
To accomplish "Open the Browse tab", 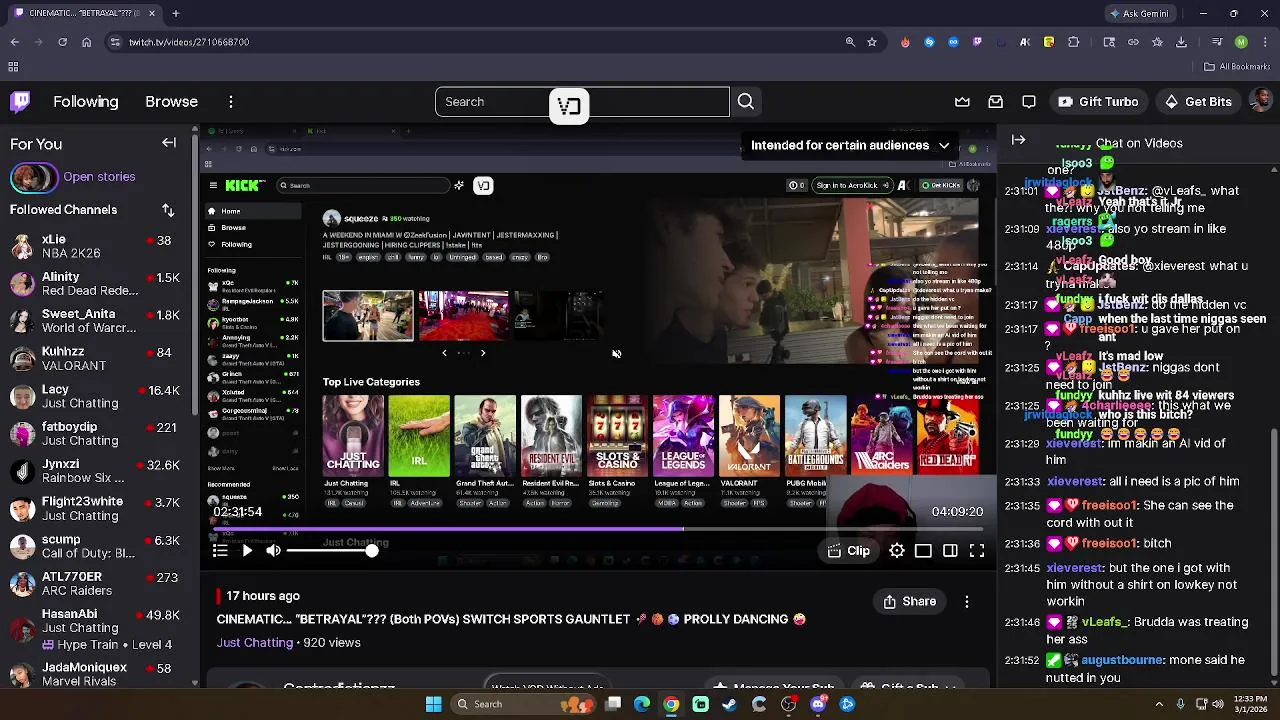I will pos(172,102).
